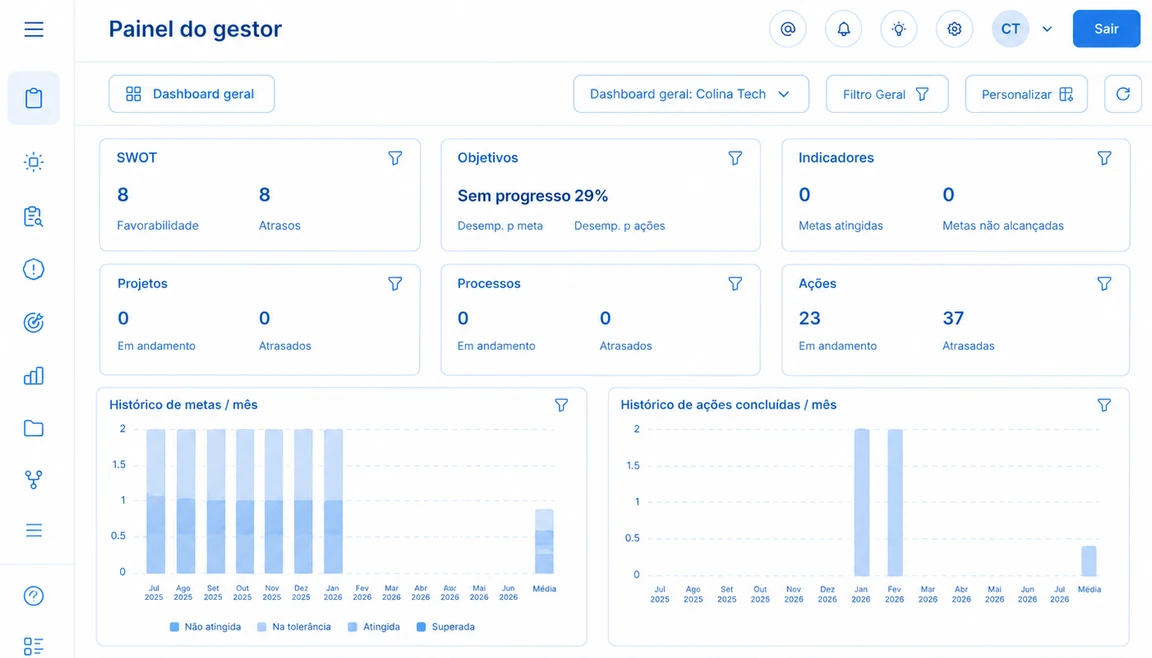Open the Filtro Geral button
This screenshot has width=1152, height=658.
click(x=887, y=94)
